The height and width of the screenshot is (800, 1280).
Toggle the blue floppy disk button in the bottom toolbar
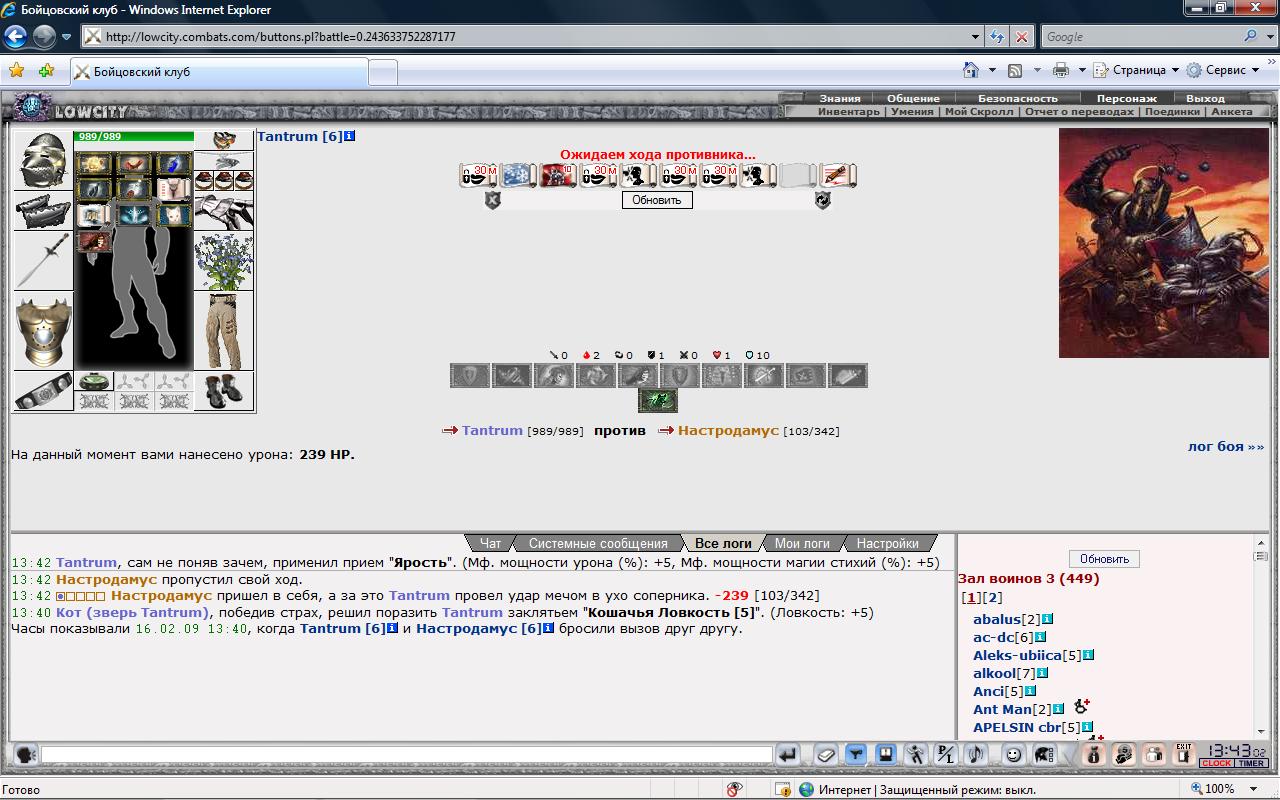pyautogui.click(x=885, y=754)
